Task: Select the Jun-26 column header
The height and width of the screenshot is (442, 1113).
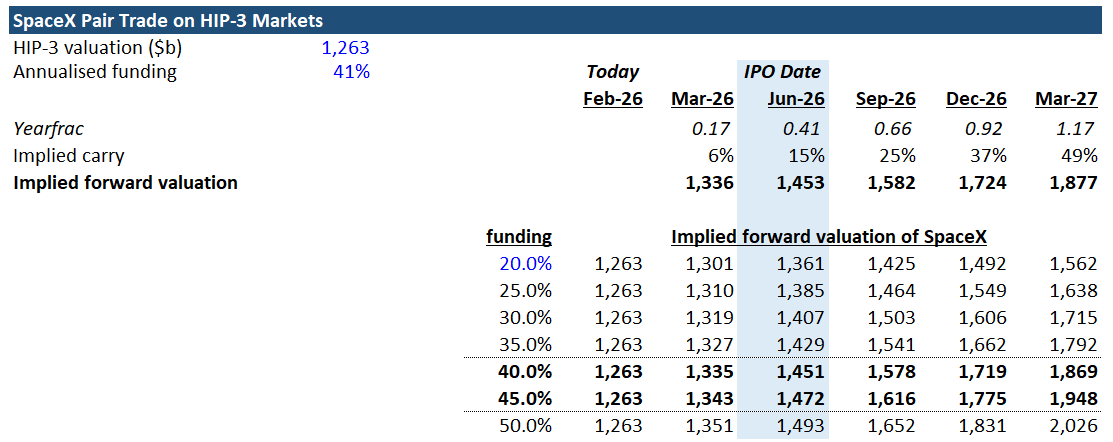Action: pyautogui.click(x=796, y=99)
